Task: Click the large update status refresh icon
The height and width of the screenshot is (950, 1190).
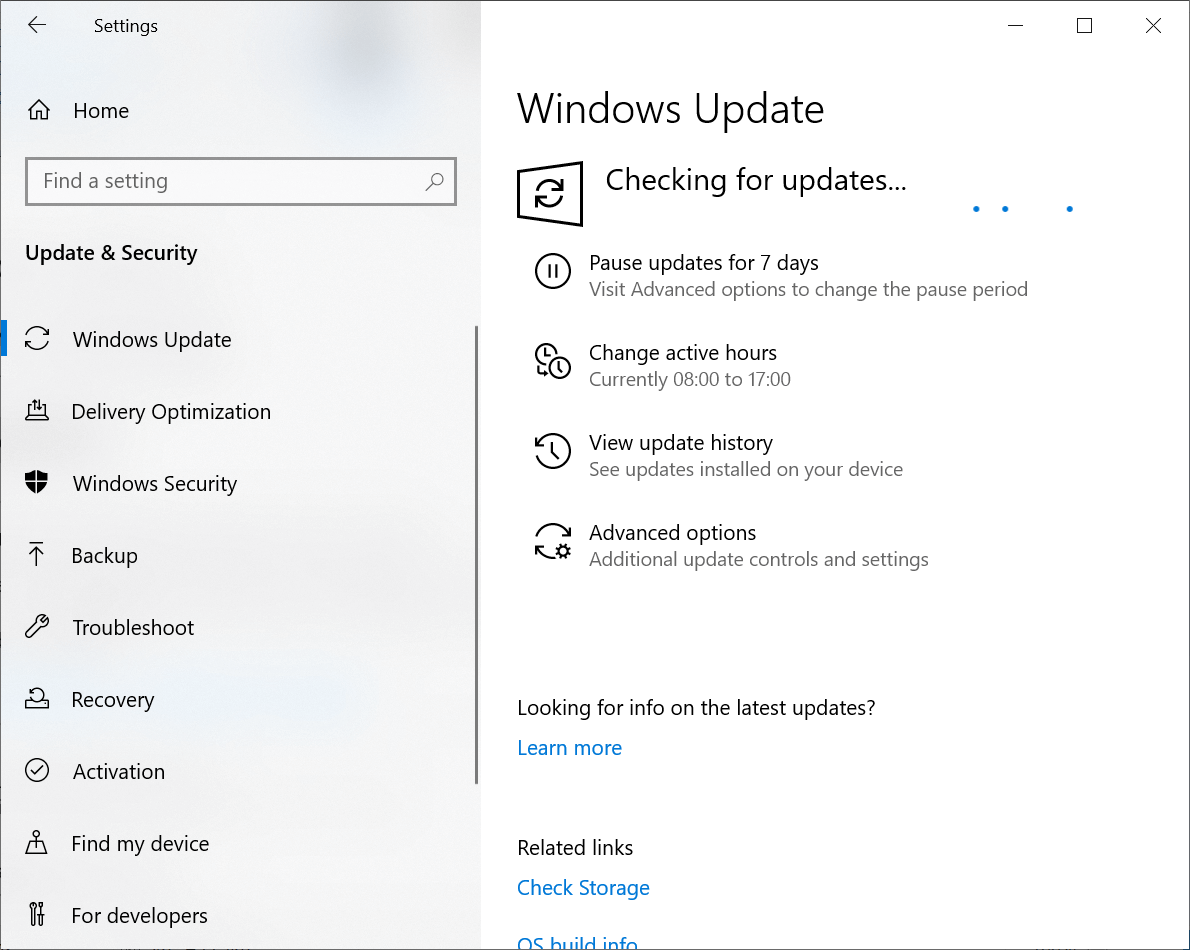Action: coord(549,193)
